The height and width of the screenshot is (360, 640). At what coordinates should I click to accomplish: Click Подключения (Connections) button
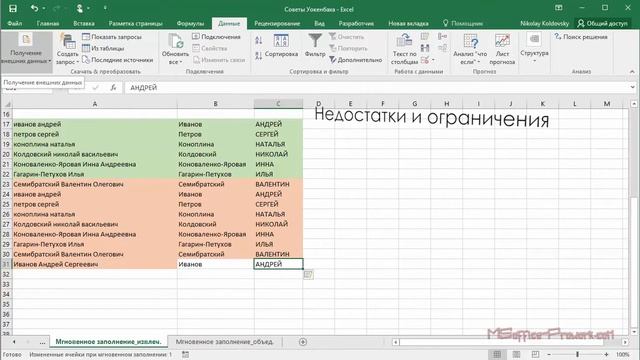(x=216, y=37)
